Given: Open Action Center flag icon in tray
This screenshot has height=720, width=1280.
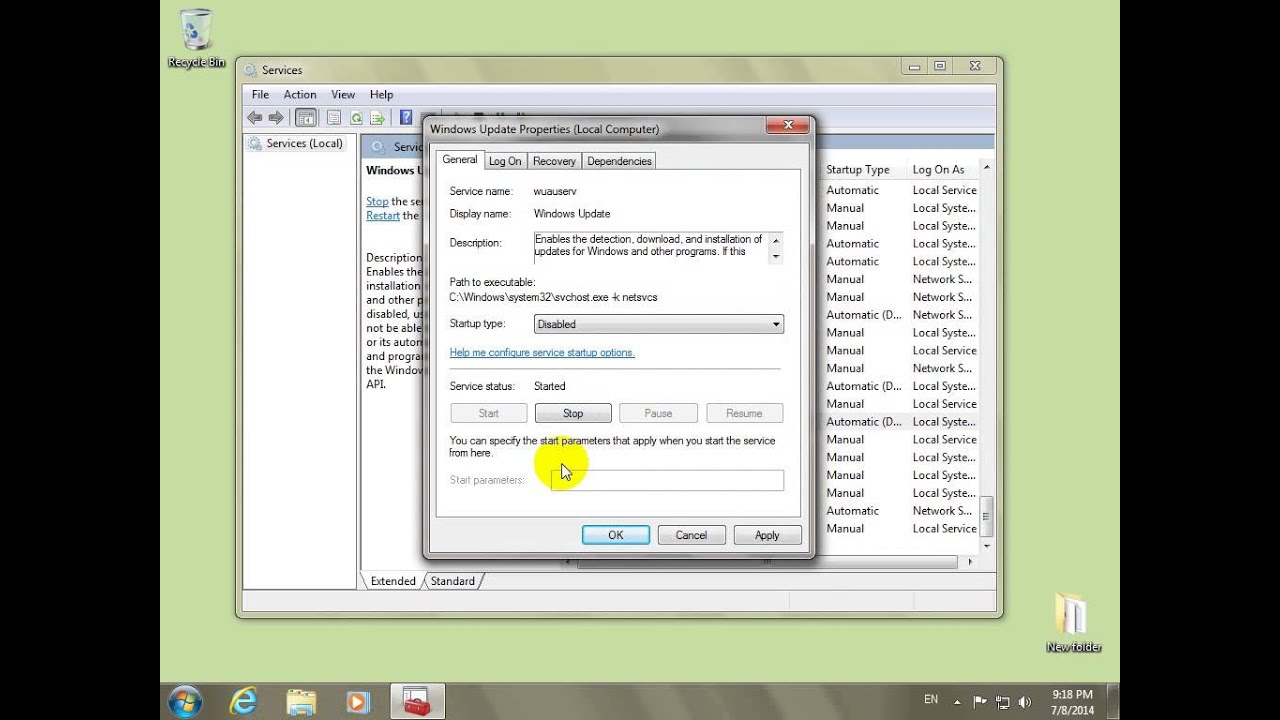Looking at the screenshot, I should (x=980, y=702).
